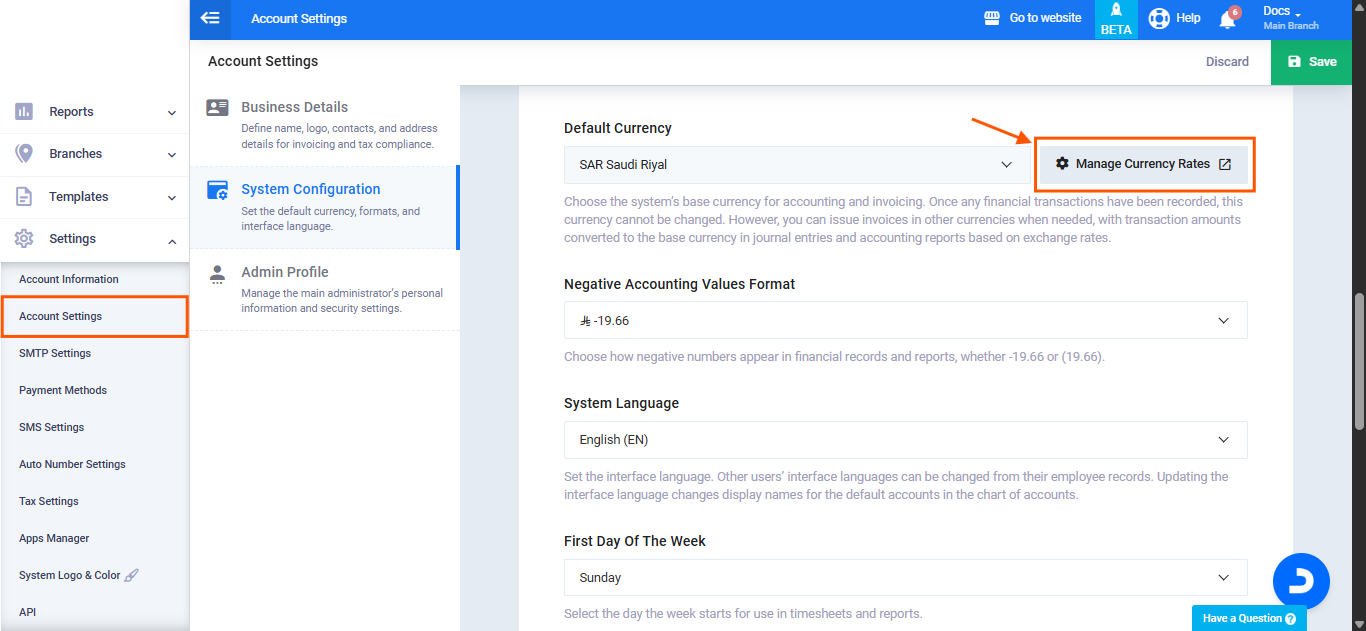Image resolution: width=1366 pixels, height=631 pixels.
Task: Open SMTP Settings in sidebar
Action: tap(55, 353)
